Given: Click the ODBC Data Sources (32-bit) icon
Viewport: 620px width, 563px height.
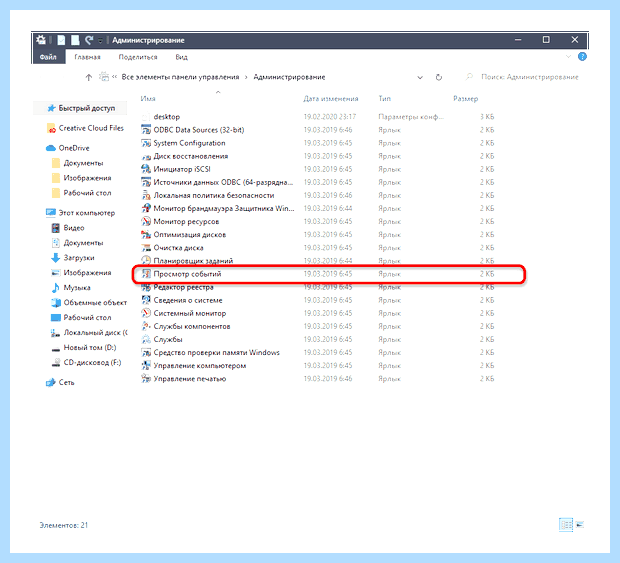Looking at the screenshot, I should pyautogui.click(x=146, y=130).
